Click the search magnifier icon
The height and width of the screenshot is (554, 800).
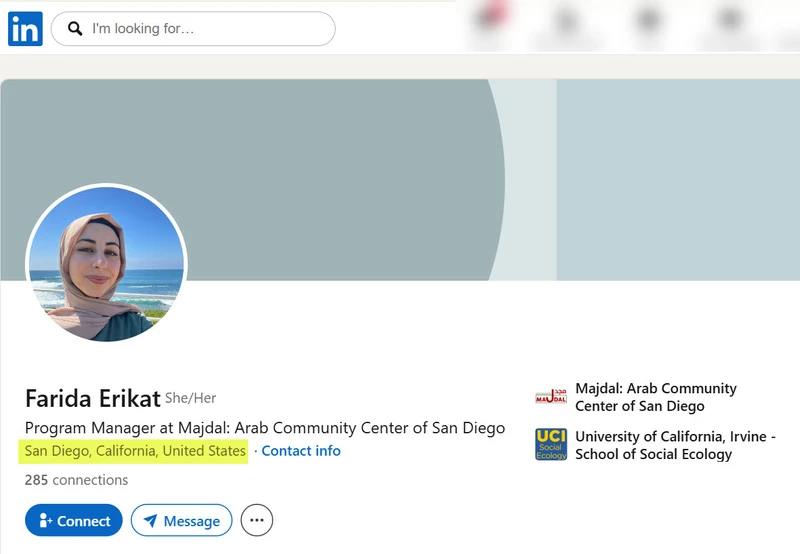coord(75,29)
